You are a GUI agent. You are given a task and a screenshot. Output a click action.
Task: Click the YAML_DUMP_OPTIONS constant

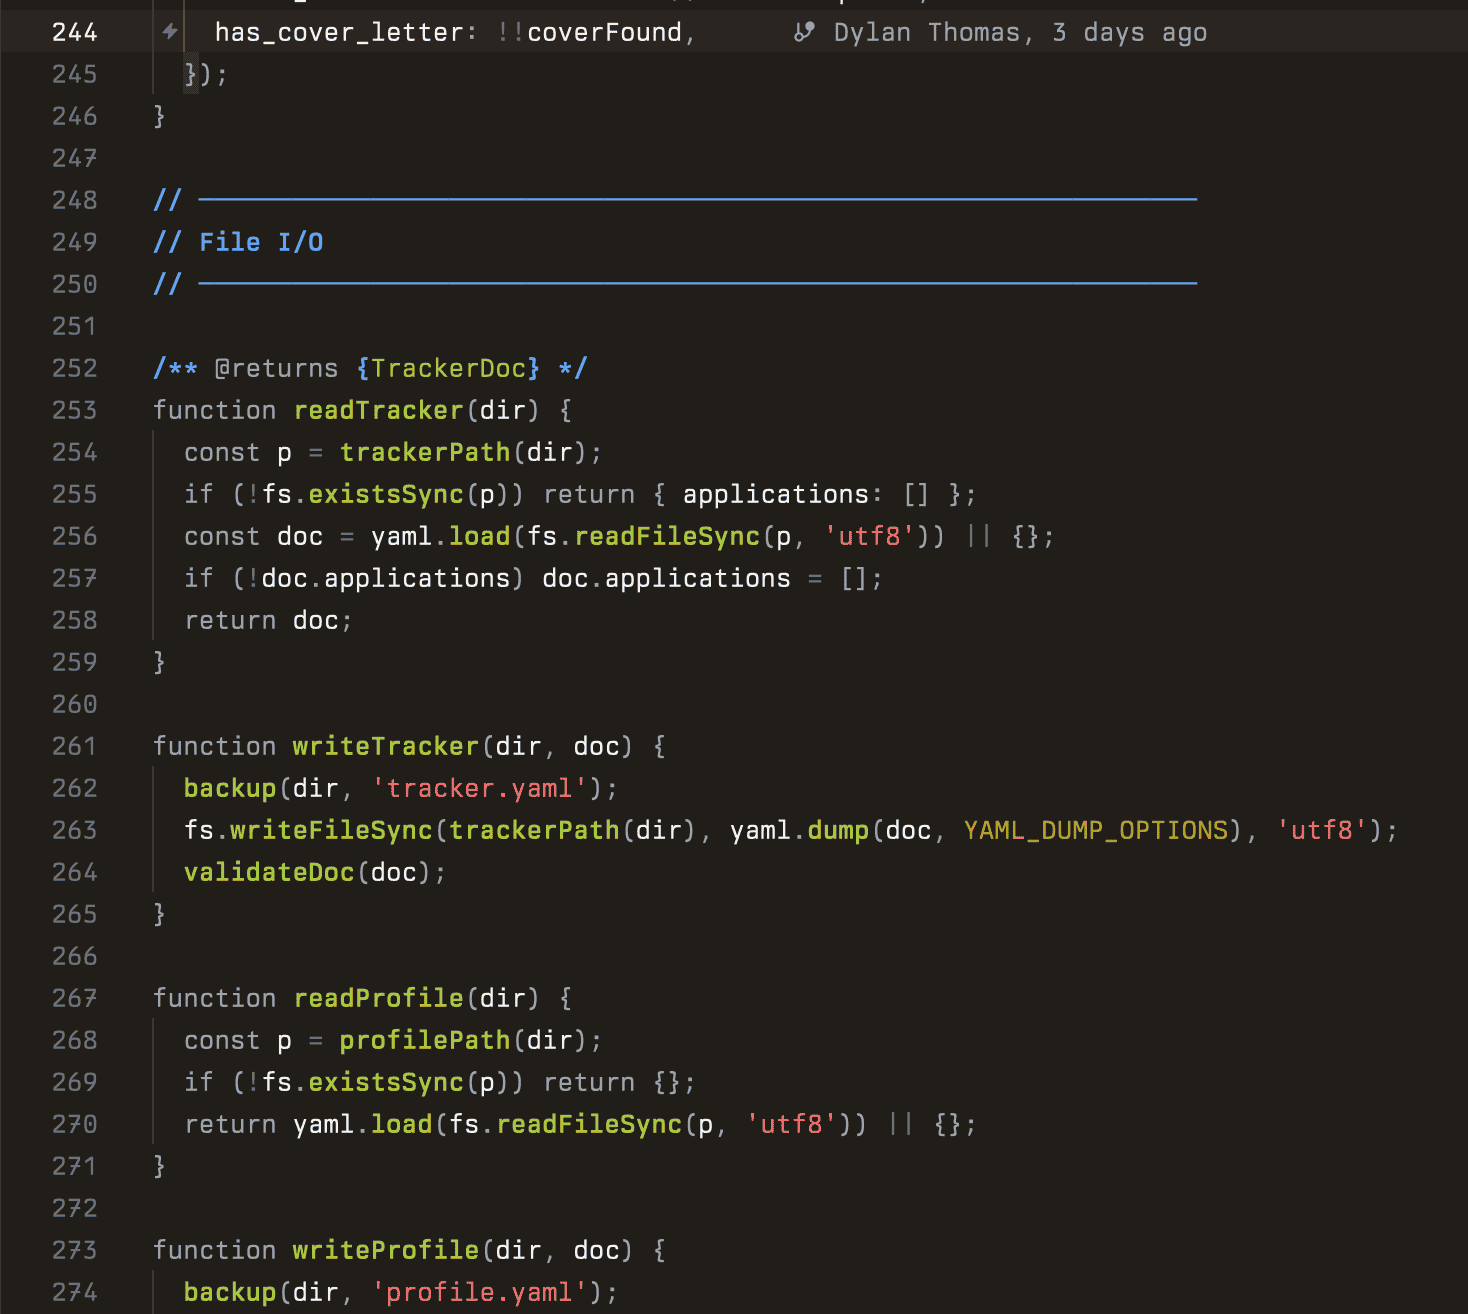1095,830
